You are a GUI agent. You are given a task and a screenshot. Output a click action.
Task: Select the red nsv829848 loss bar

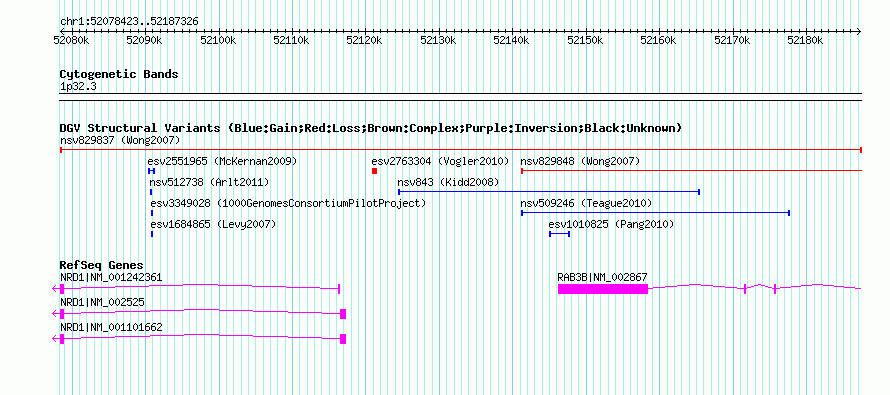pos(691,171)
